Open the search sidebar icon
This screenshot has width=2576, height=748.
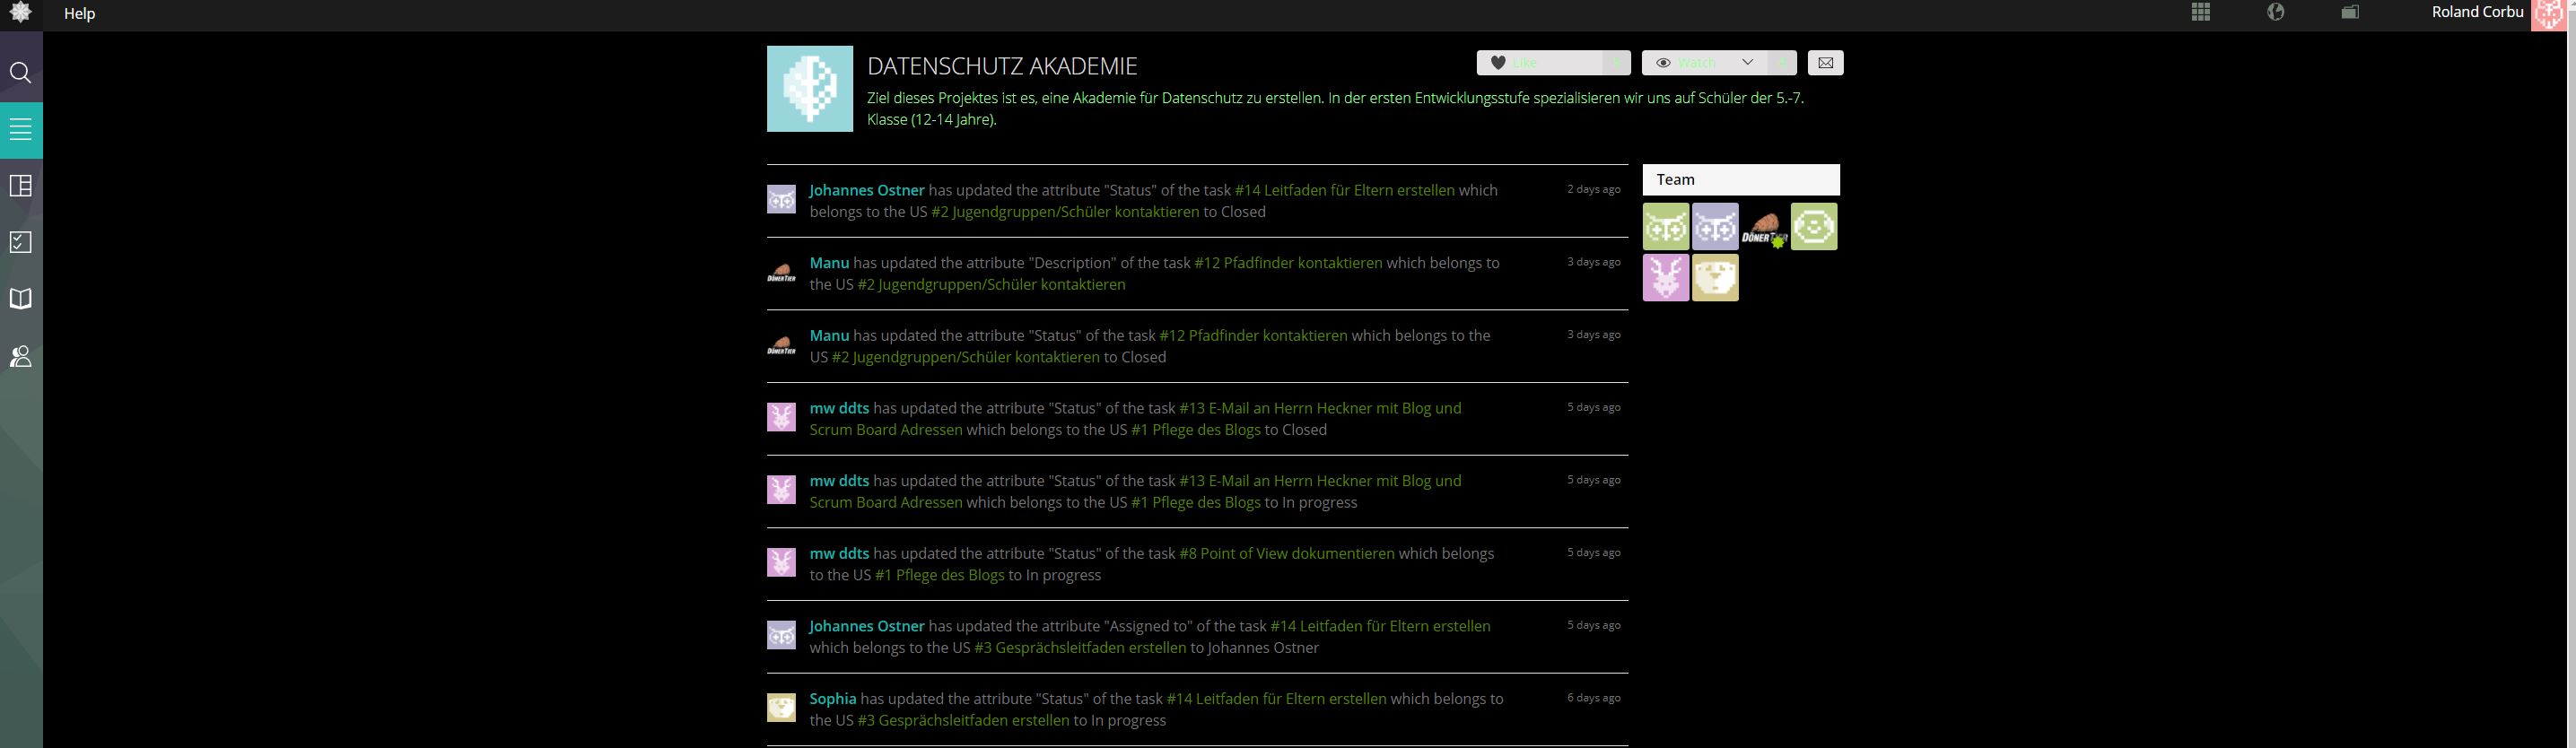click(x=21, y=73)
